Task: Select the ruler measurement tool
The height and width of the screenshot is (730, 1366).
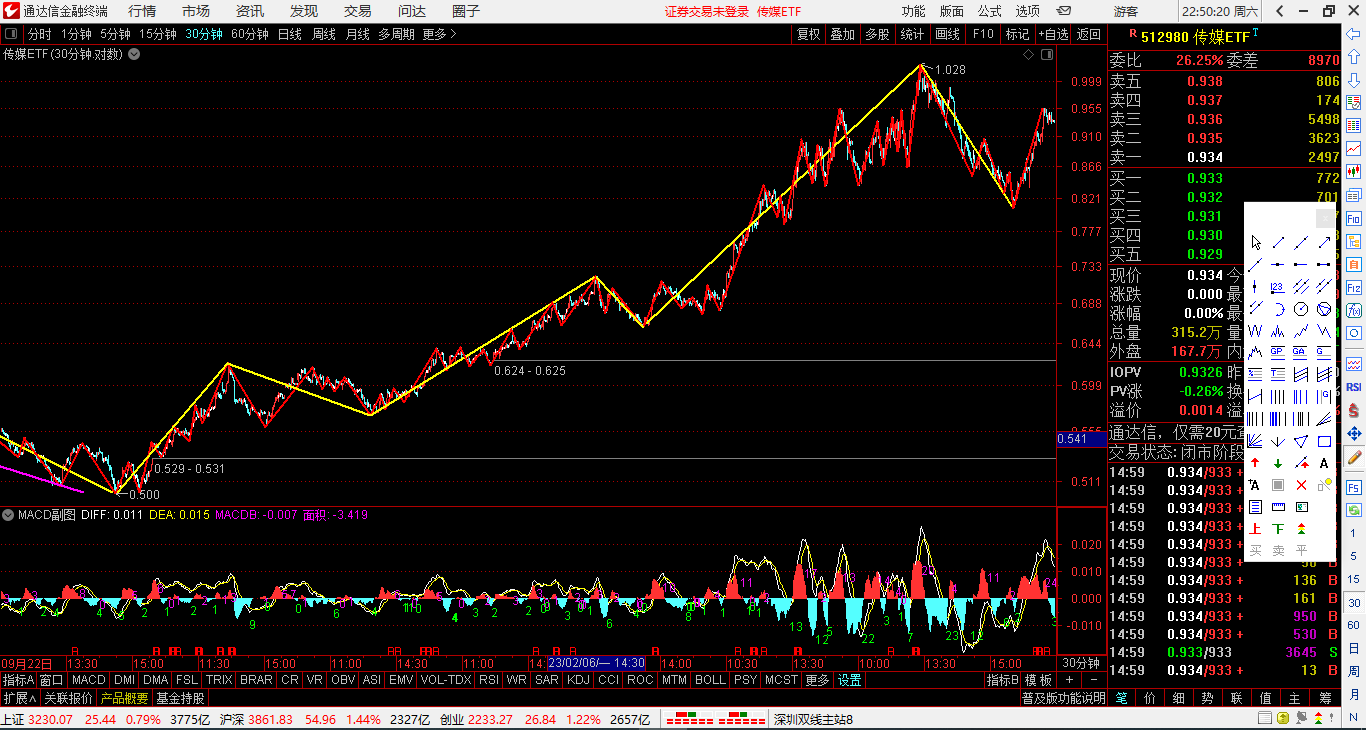Action: pos(1278,507)
